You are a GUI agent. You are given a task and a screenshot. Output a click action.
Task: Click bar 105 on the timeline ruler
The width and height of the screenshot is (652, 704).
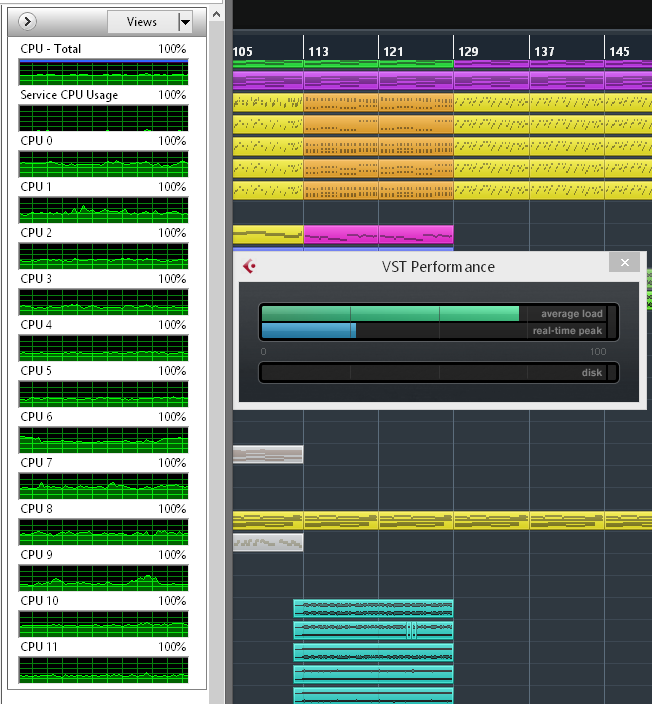tap(243, 52)
